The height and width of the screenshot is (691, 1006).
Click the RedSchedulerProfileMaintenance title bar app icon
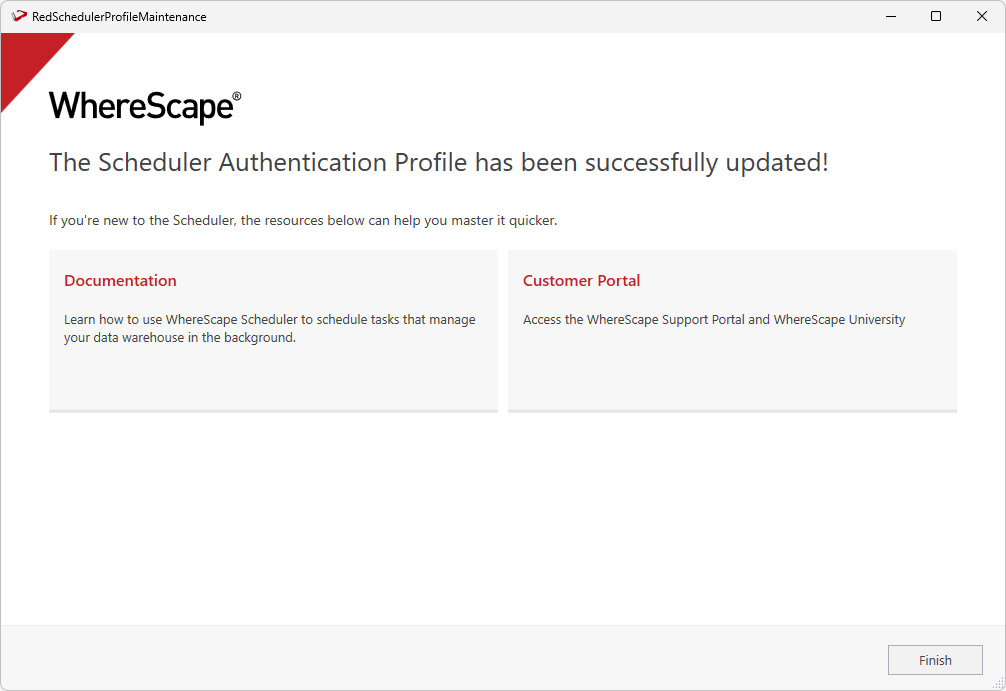[x=19, y=16]
